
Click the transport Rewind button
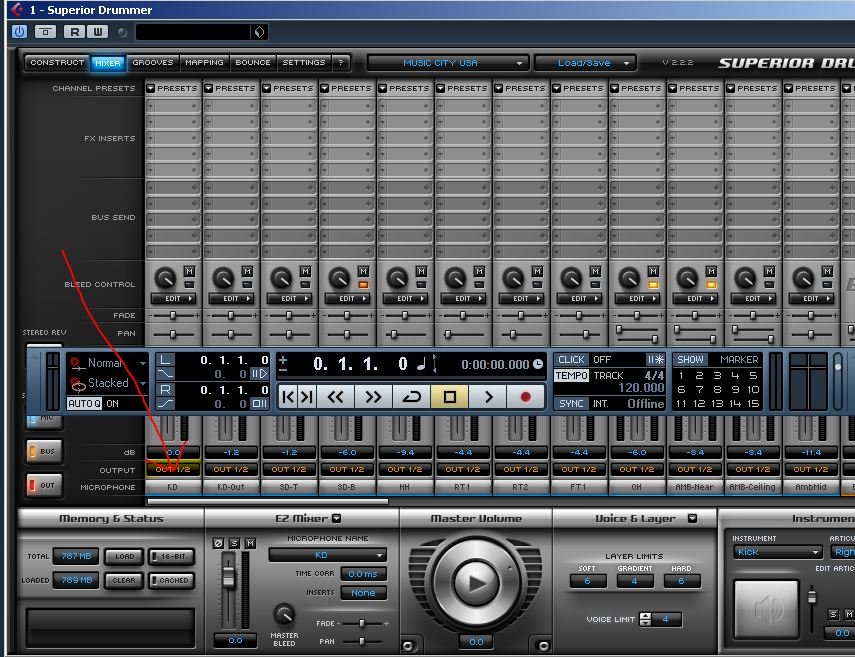pyautogui.click(x=335, y=397)
